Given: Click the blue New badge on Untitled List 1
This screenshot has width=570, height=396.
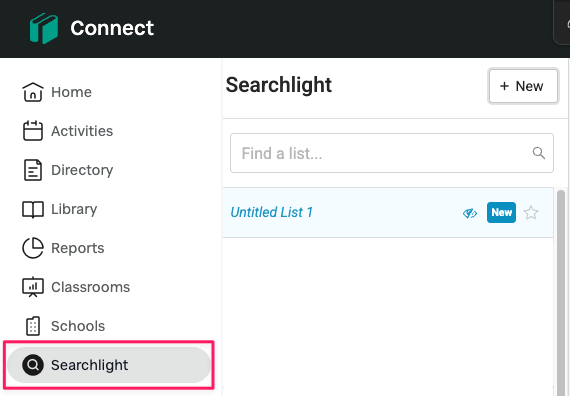Looking at the screenshot, I should [x=501, y=212].
